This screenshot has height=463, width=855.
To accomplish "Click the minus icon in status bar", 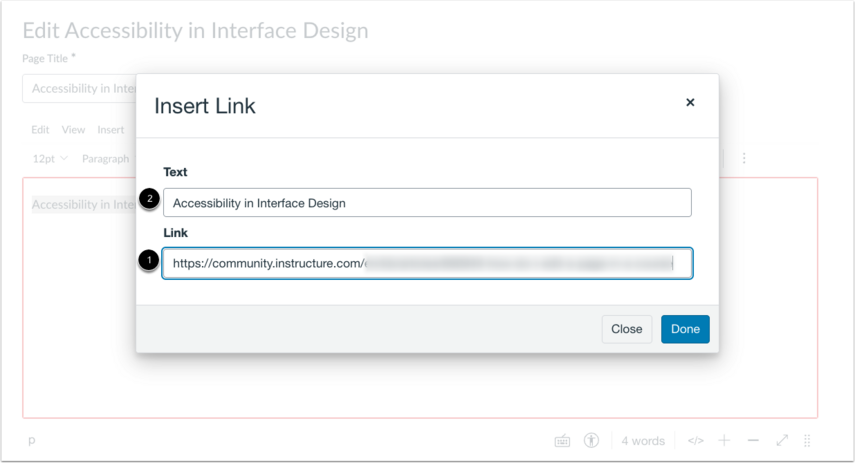I will point(753,441).
